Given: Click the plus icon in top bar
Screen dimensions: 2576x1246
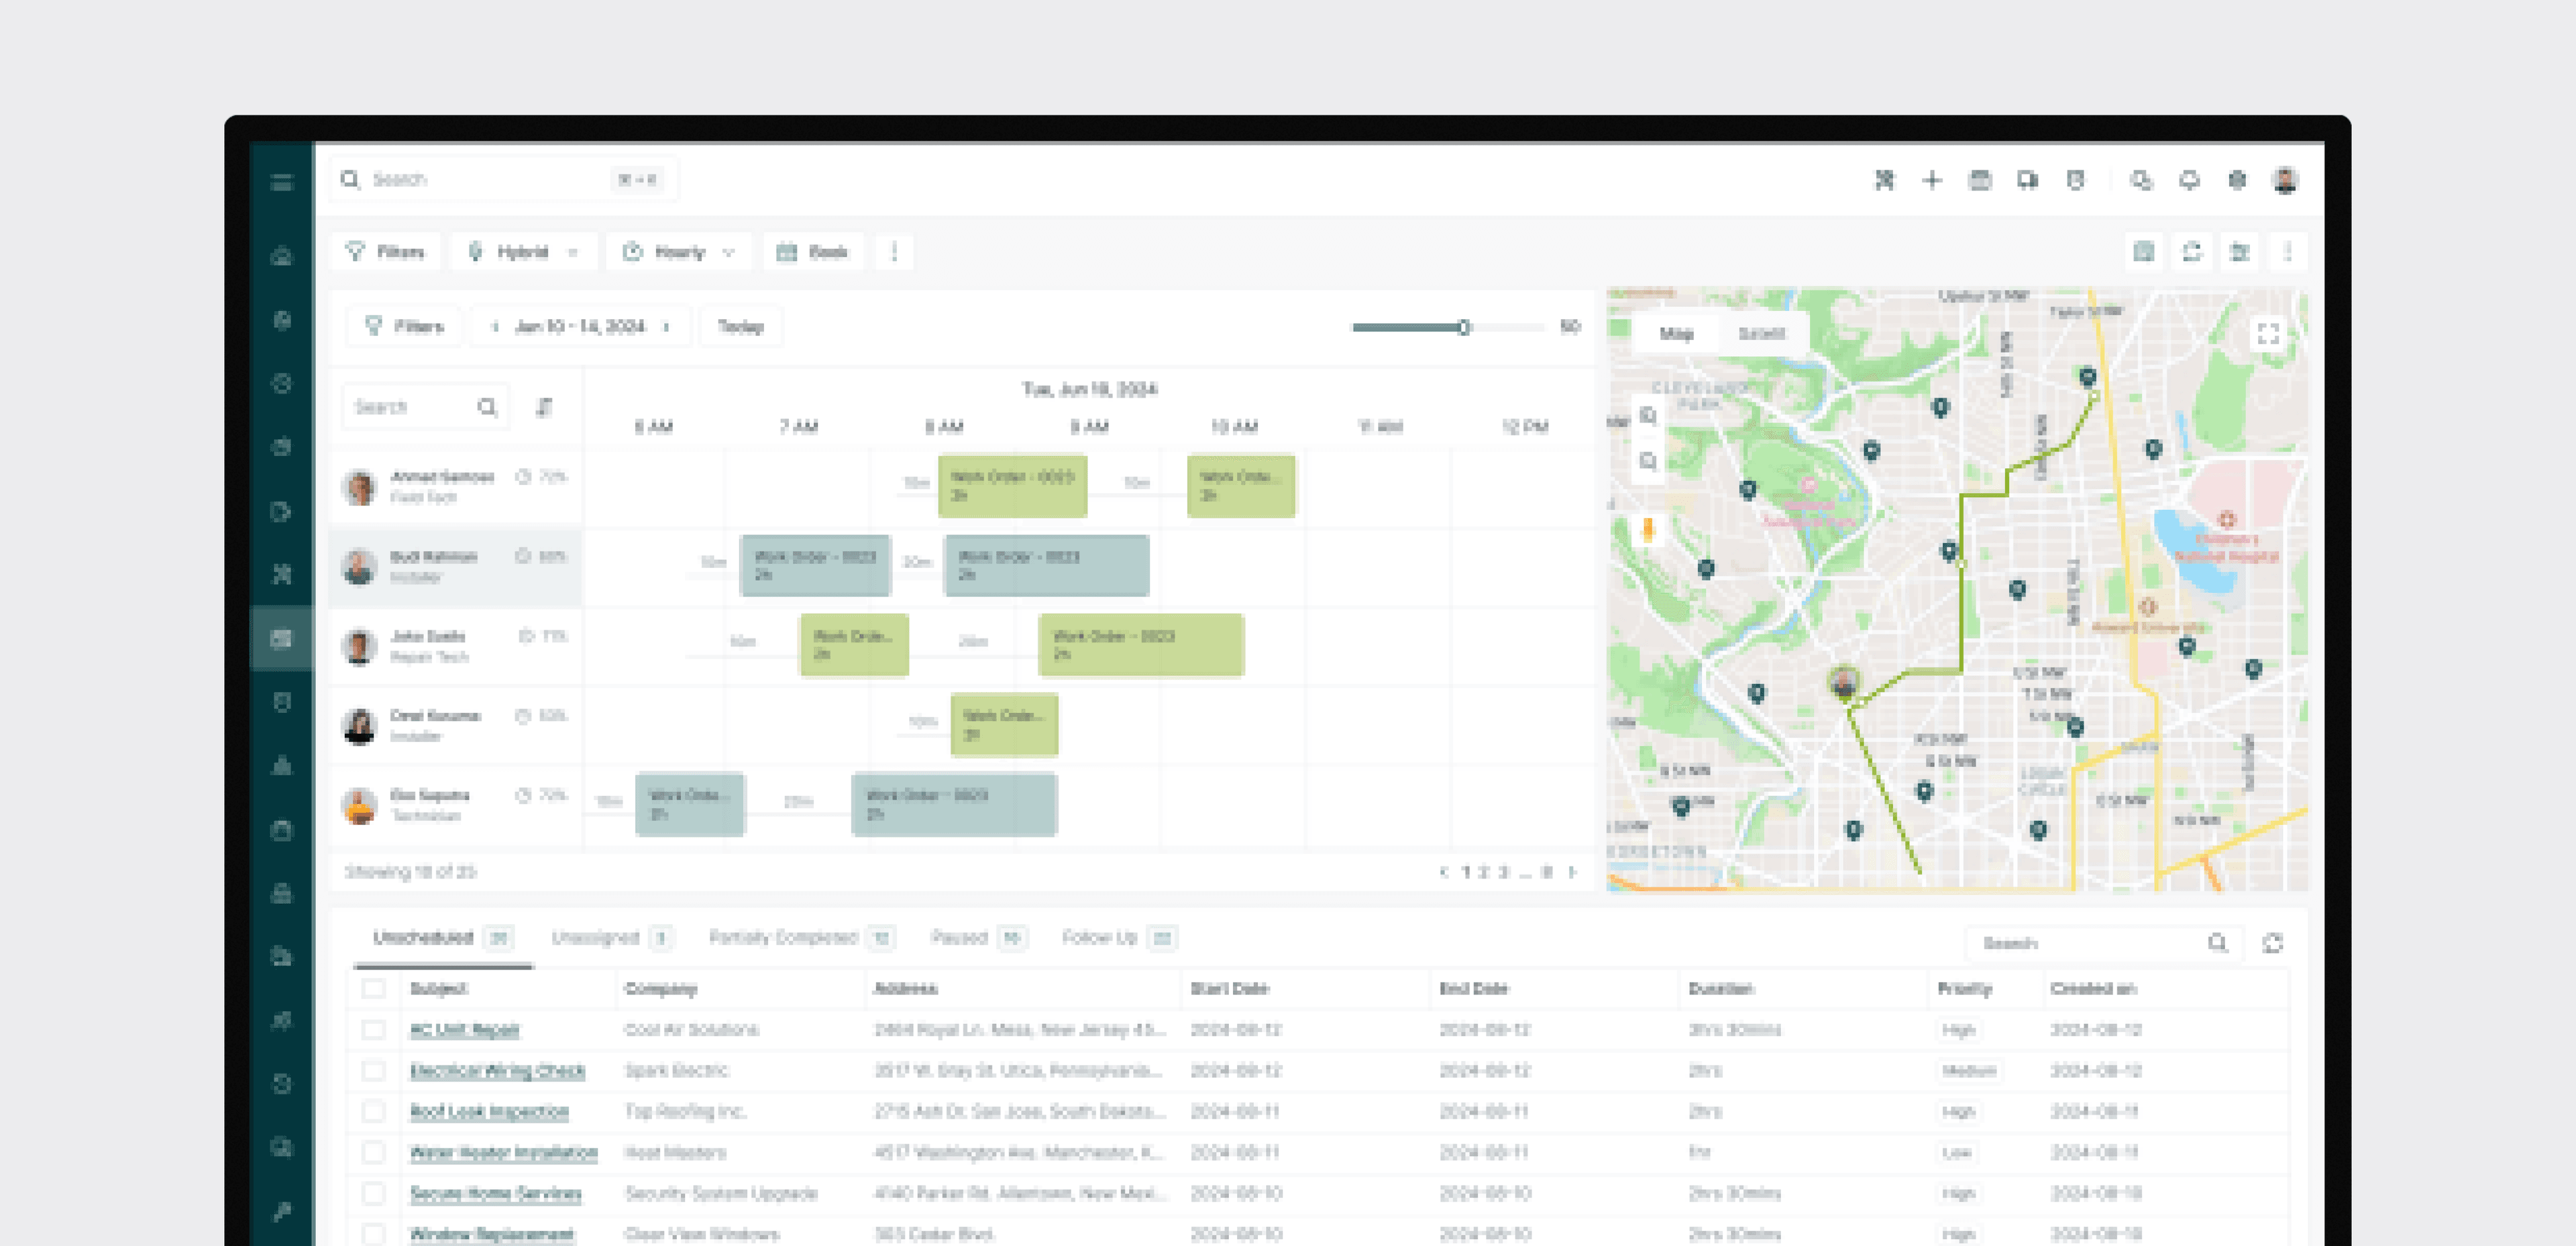Looking at the screenshot, I should click(1932, 180).
